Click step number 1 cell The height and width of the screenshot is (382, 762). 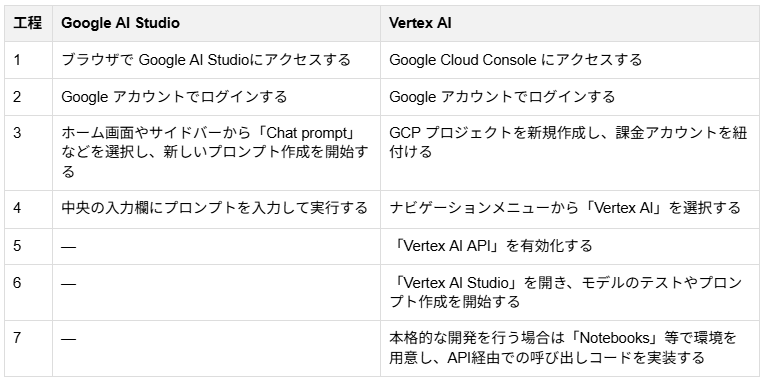(28, 60)
